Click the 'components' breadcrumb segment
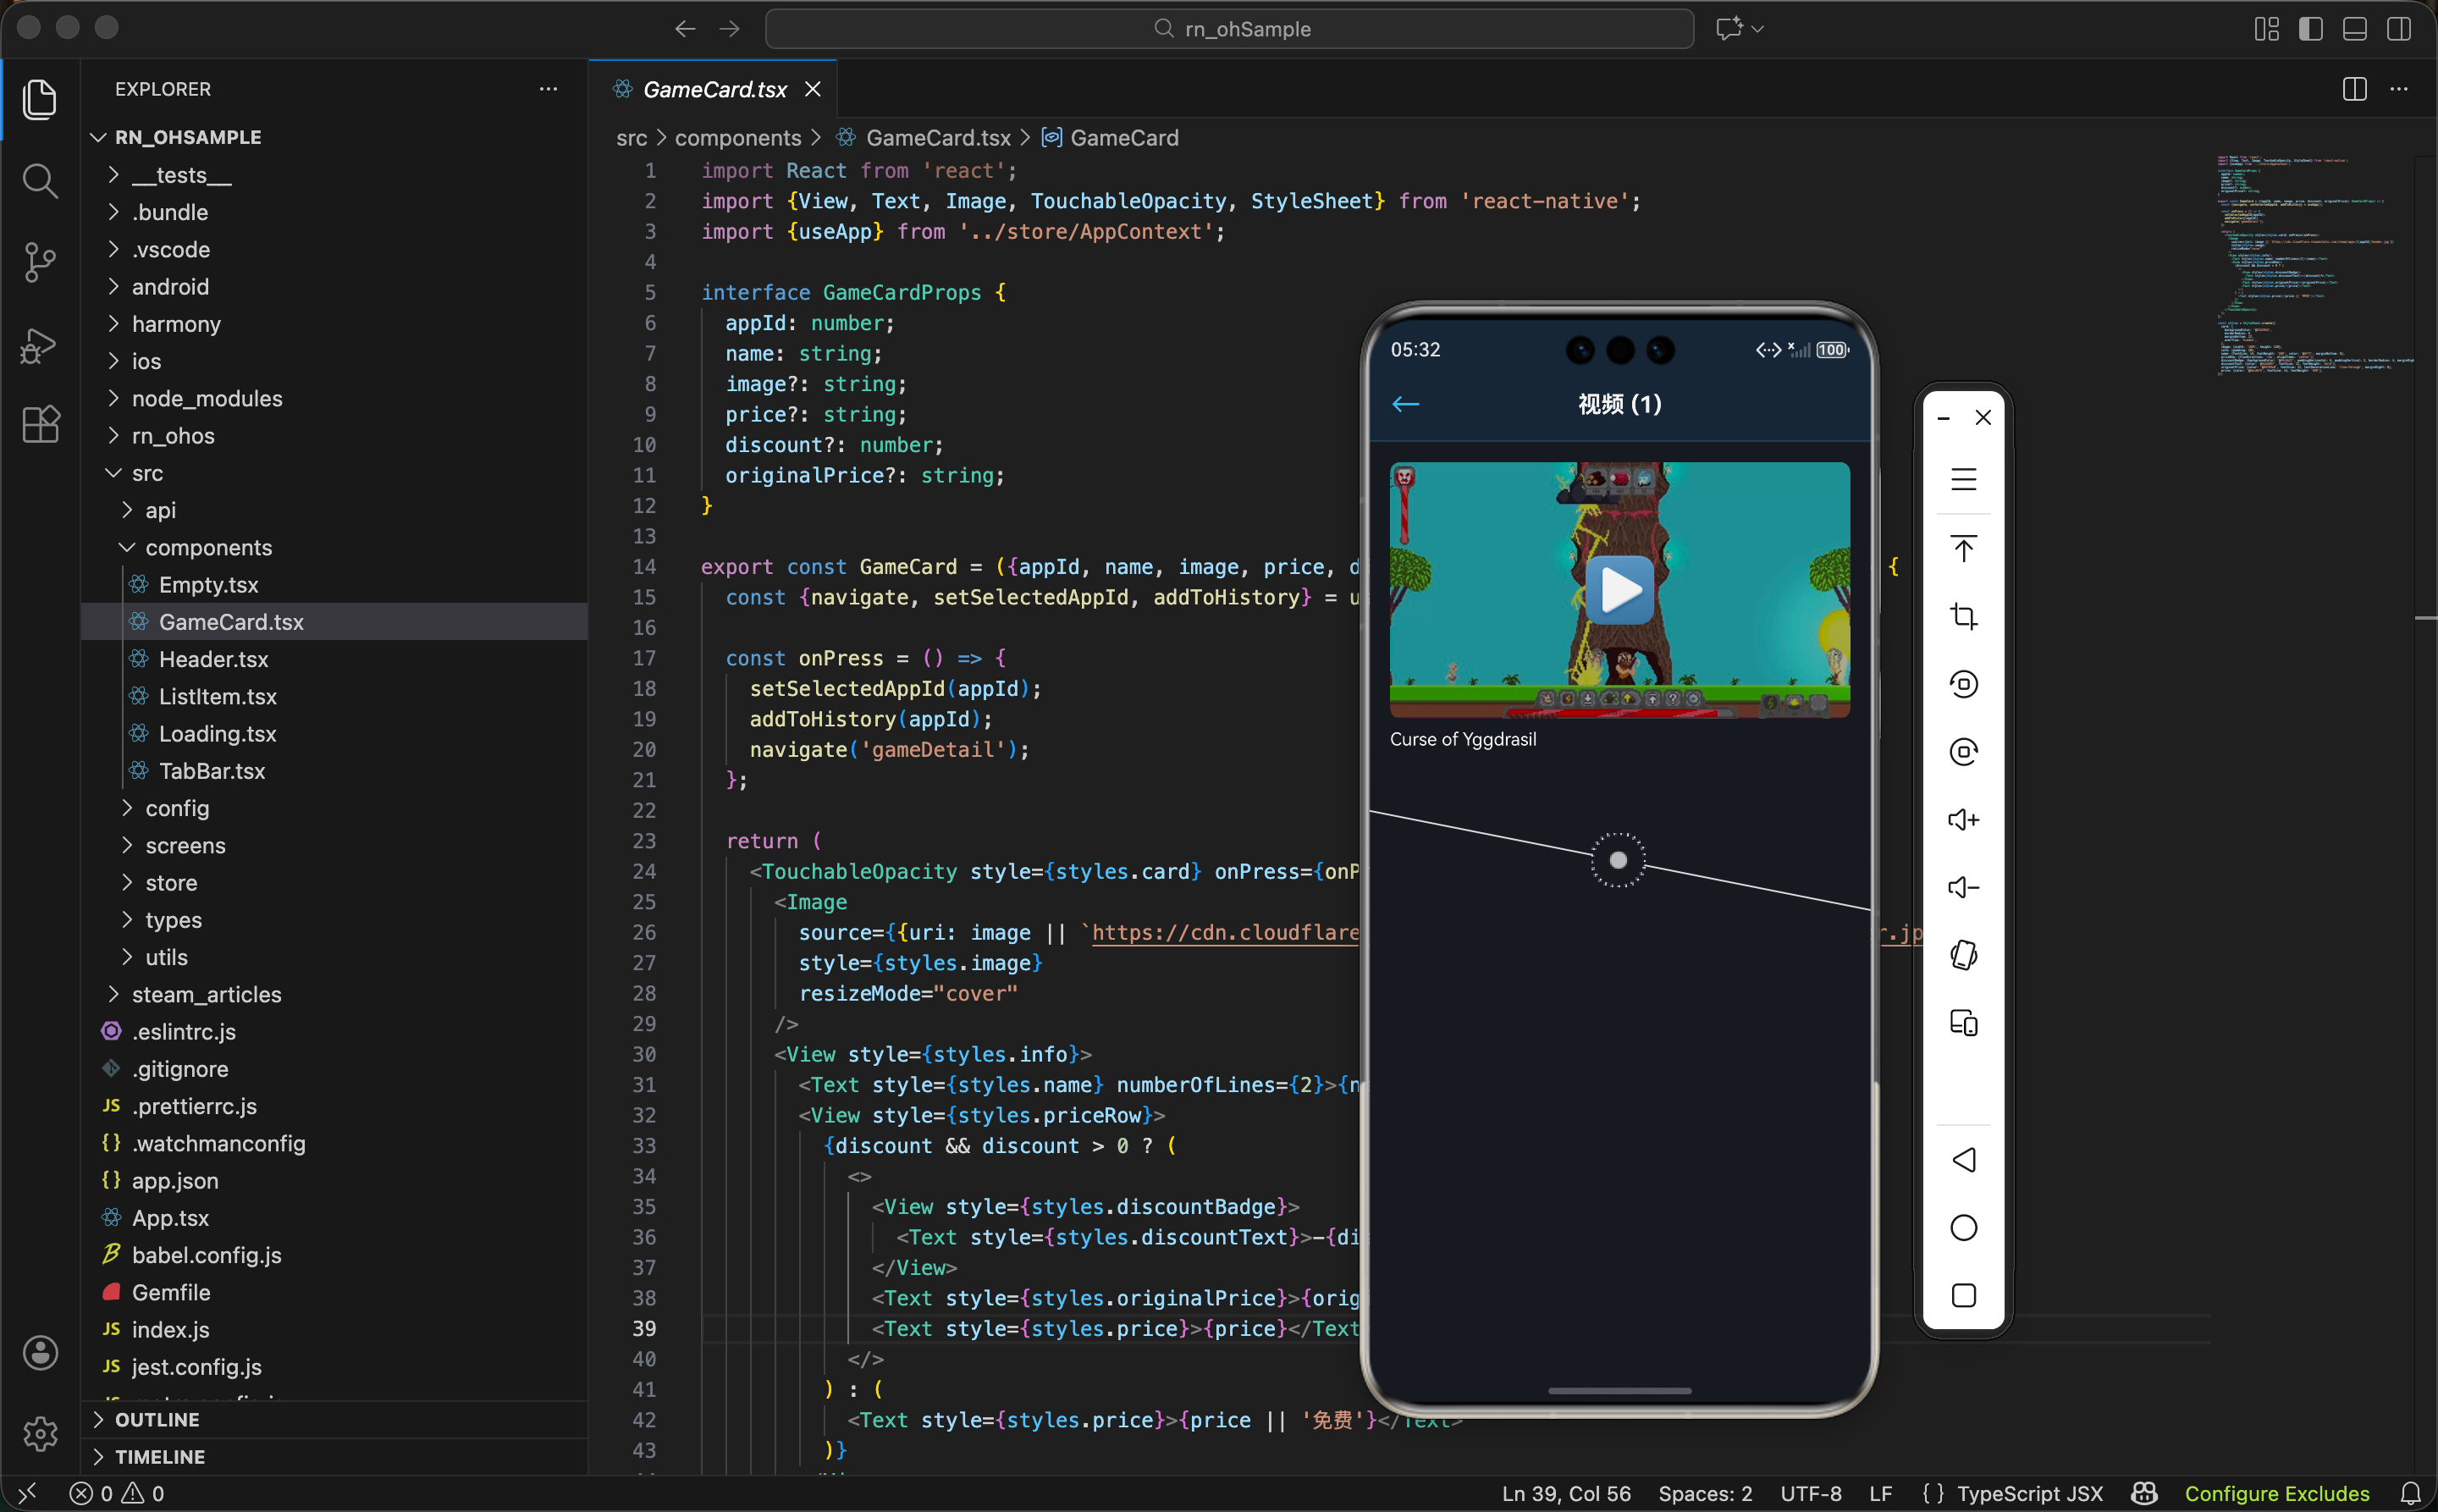Viewport: 2438px width, 1512px height. coord(738,138)
